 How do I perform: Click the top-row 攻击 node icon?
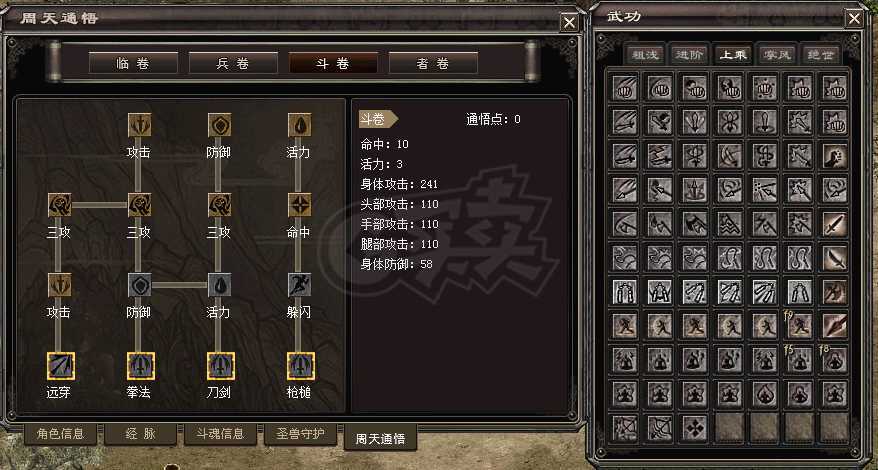[139, 125]
